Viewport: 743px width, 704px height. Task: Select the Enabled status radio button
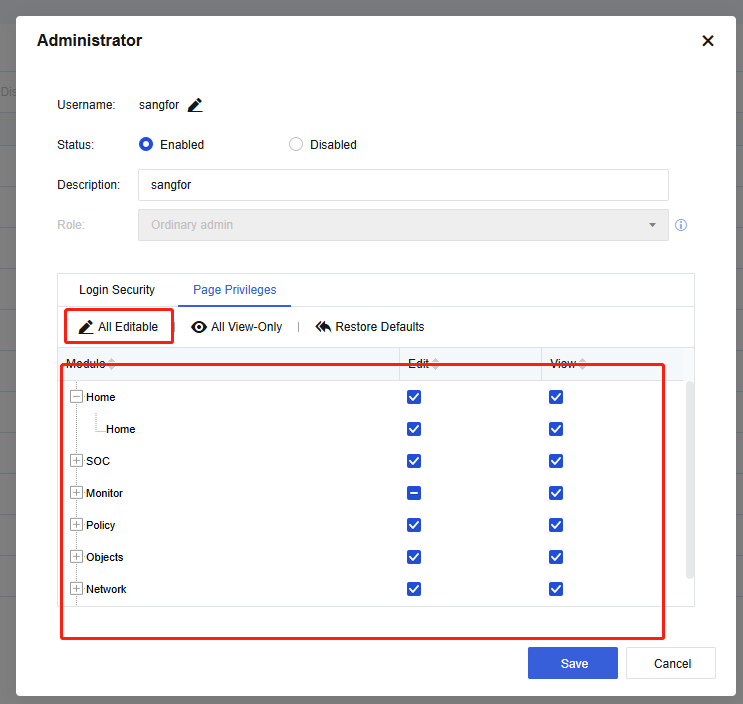146,144
